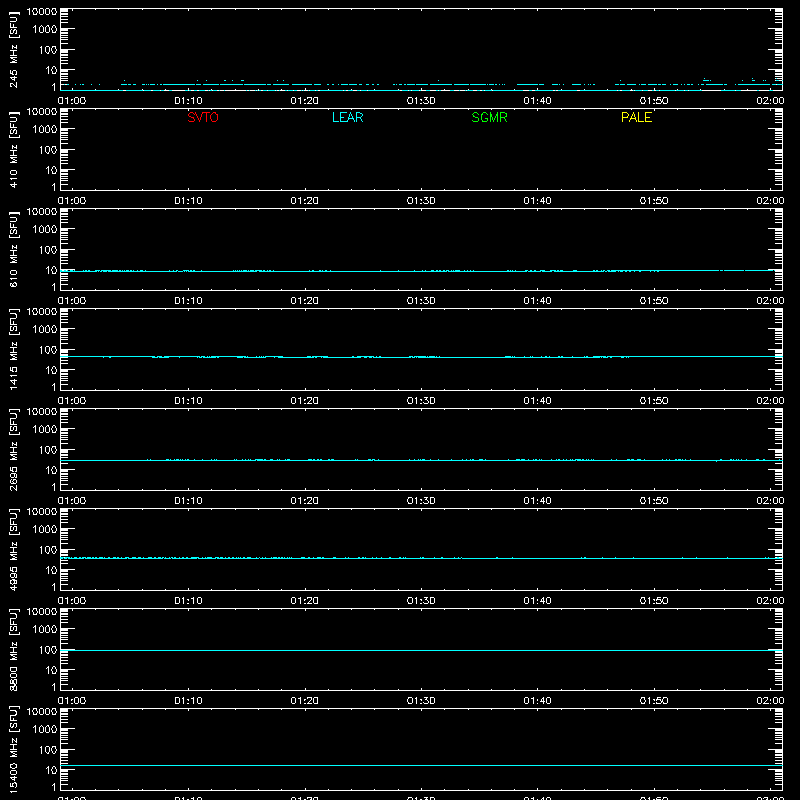Viewport: 800px width, 800px height.
Task: Click the 1000 tick label on 2695 MHz axis
Action: [45, 430]
